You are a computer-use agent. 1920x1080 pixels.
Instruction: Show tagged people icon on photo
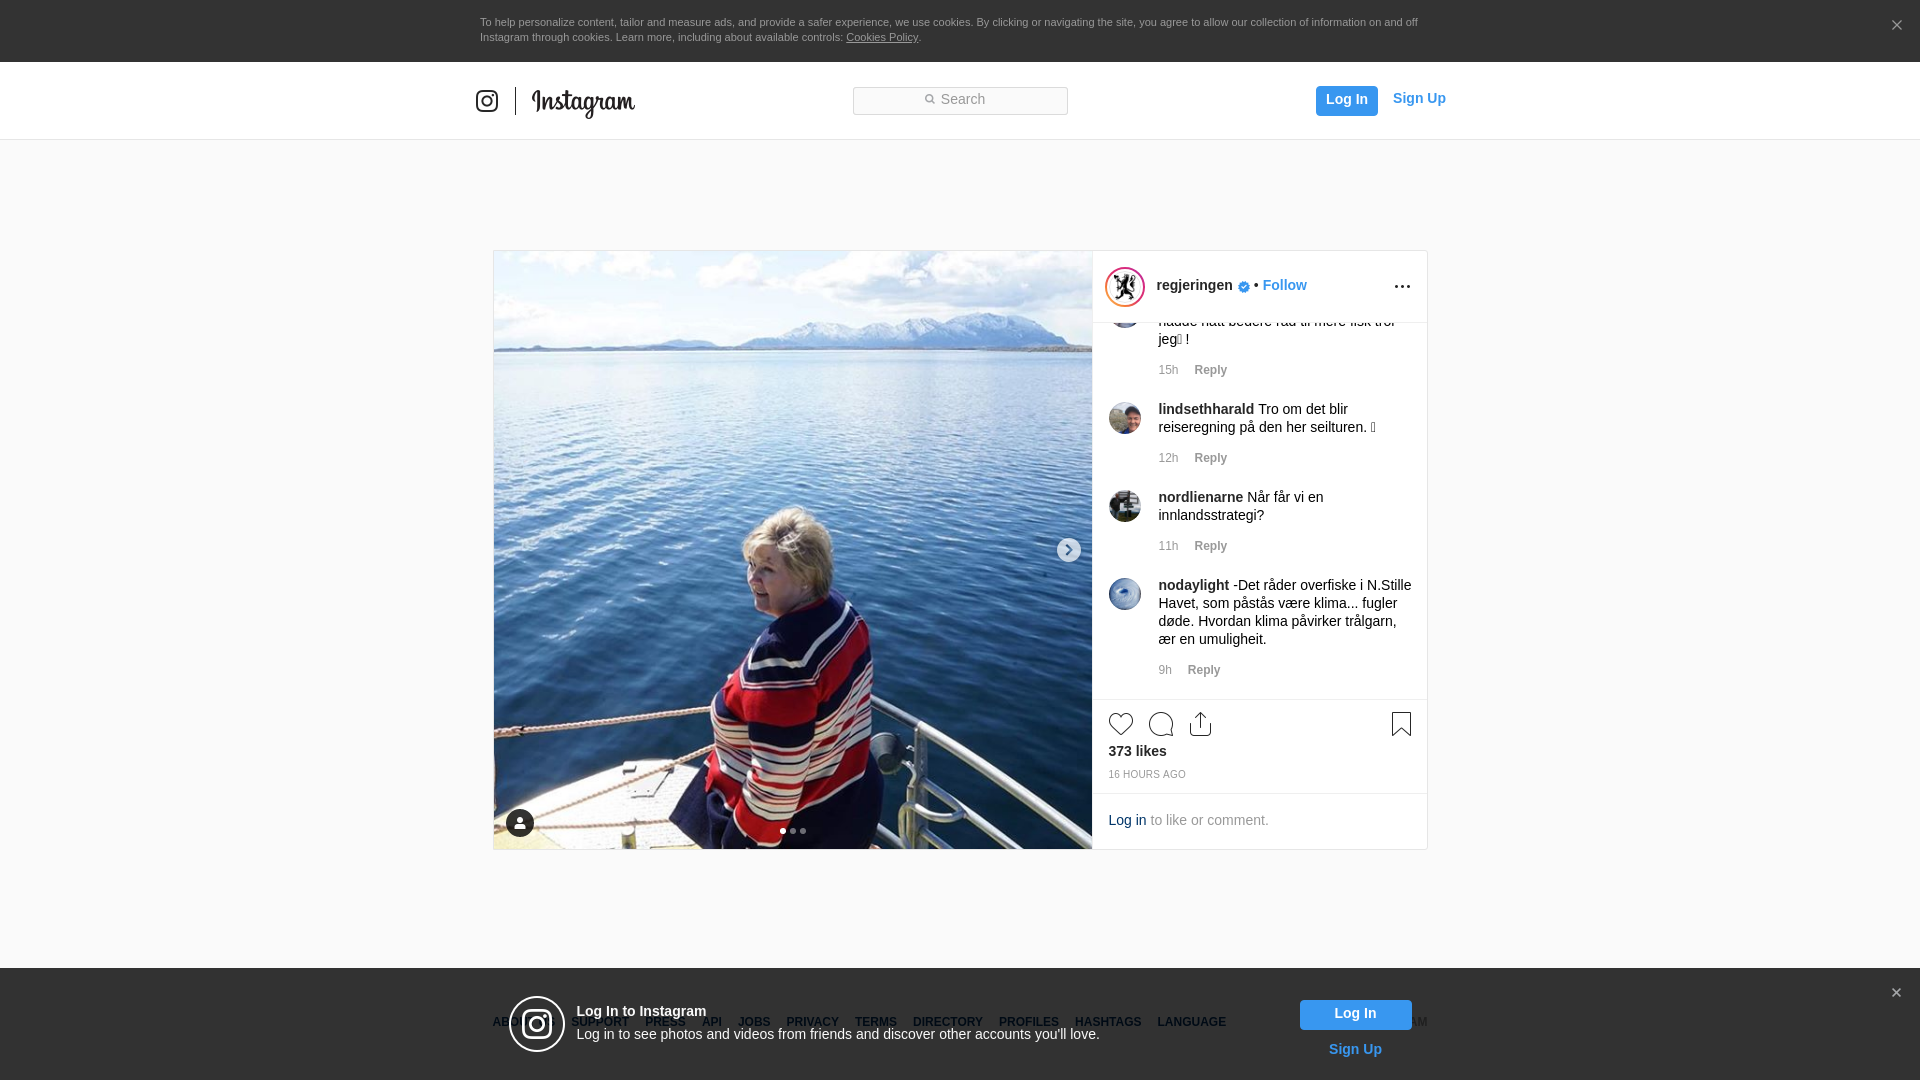[x=520, y=823]
